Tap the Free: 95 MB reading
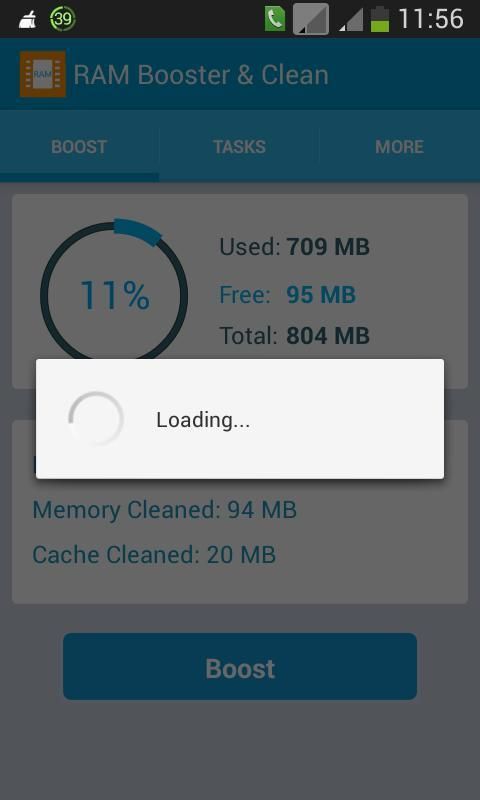Viewport: 480px width, 800px height. pos(288,295)
